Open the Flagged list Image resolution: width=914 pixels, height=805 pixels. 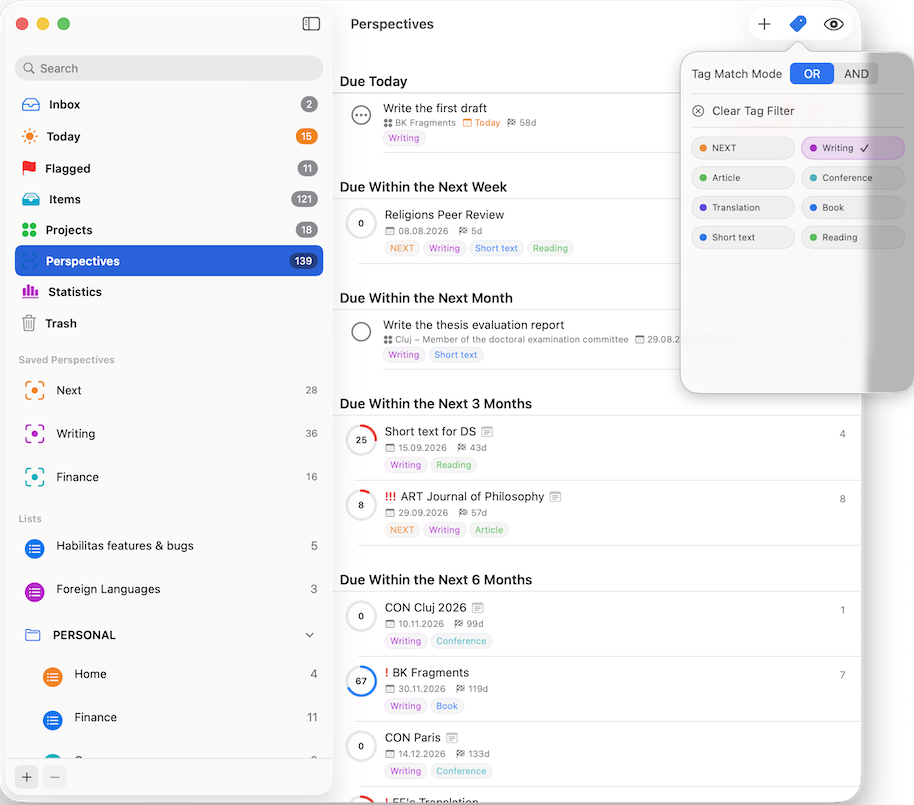pyautogui.click(x=169, y=168)
